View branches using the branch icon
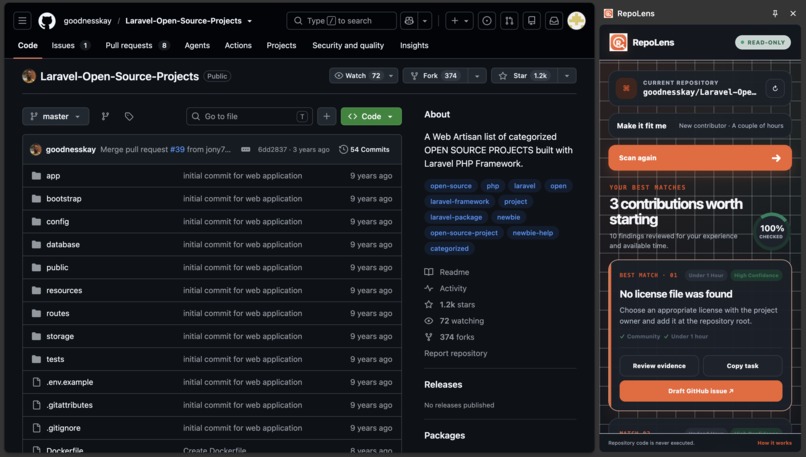The height and width of the screenshot is (457, 806). click(105, 116)
